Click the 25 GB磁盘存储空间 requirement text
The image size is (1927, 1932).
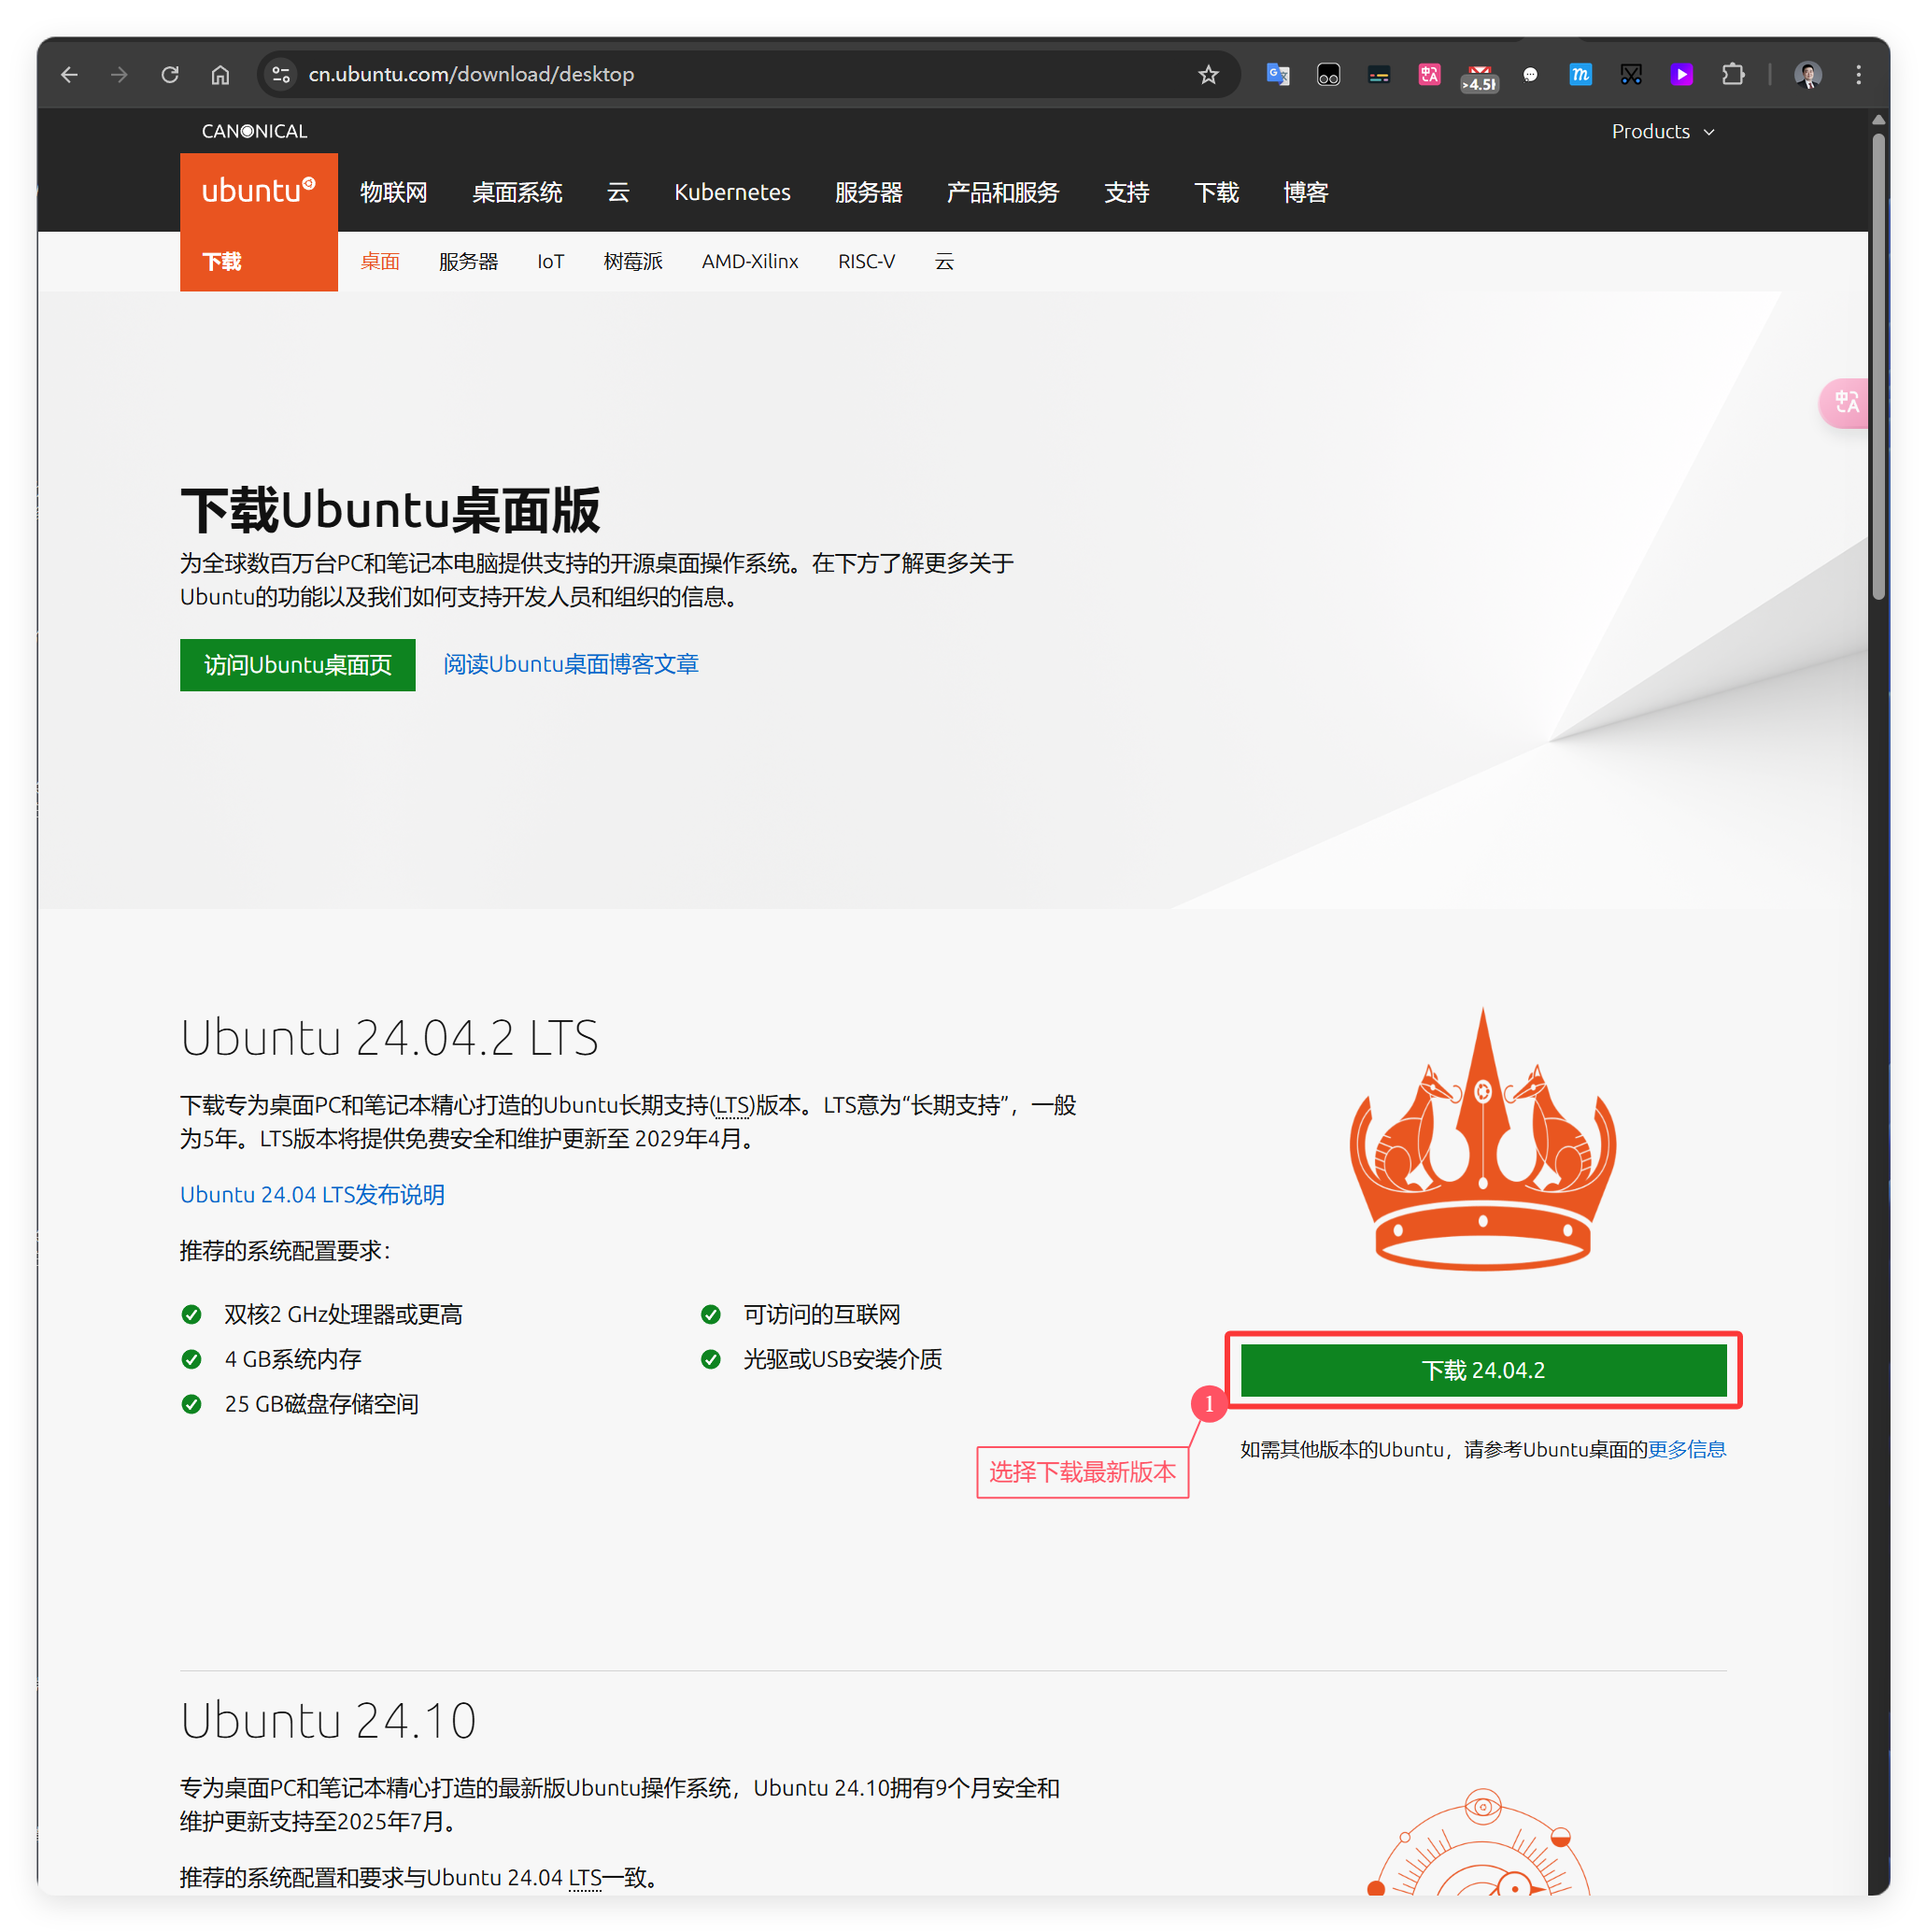tap(321, 1404)
